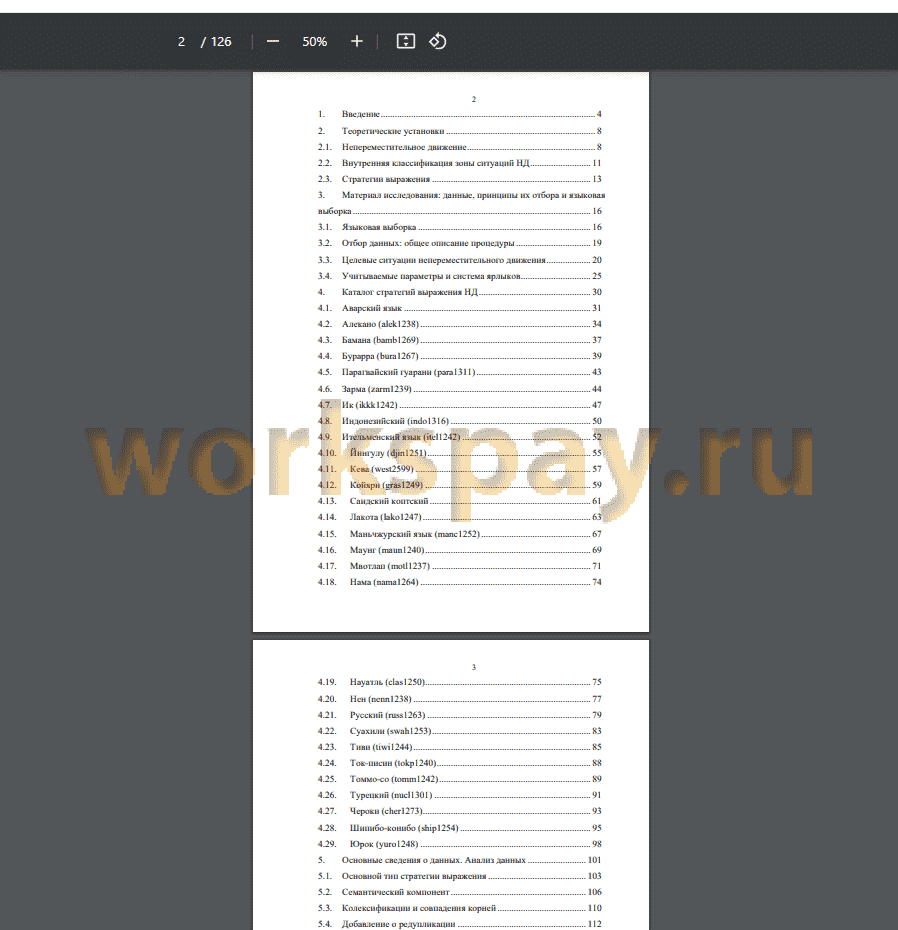Click the zoom out minus button
898x930 pixels.
click(x=273, y=42)
